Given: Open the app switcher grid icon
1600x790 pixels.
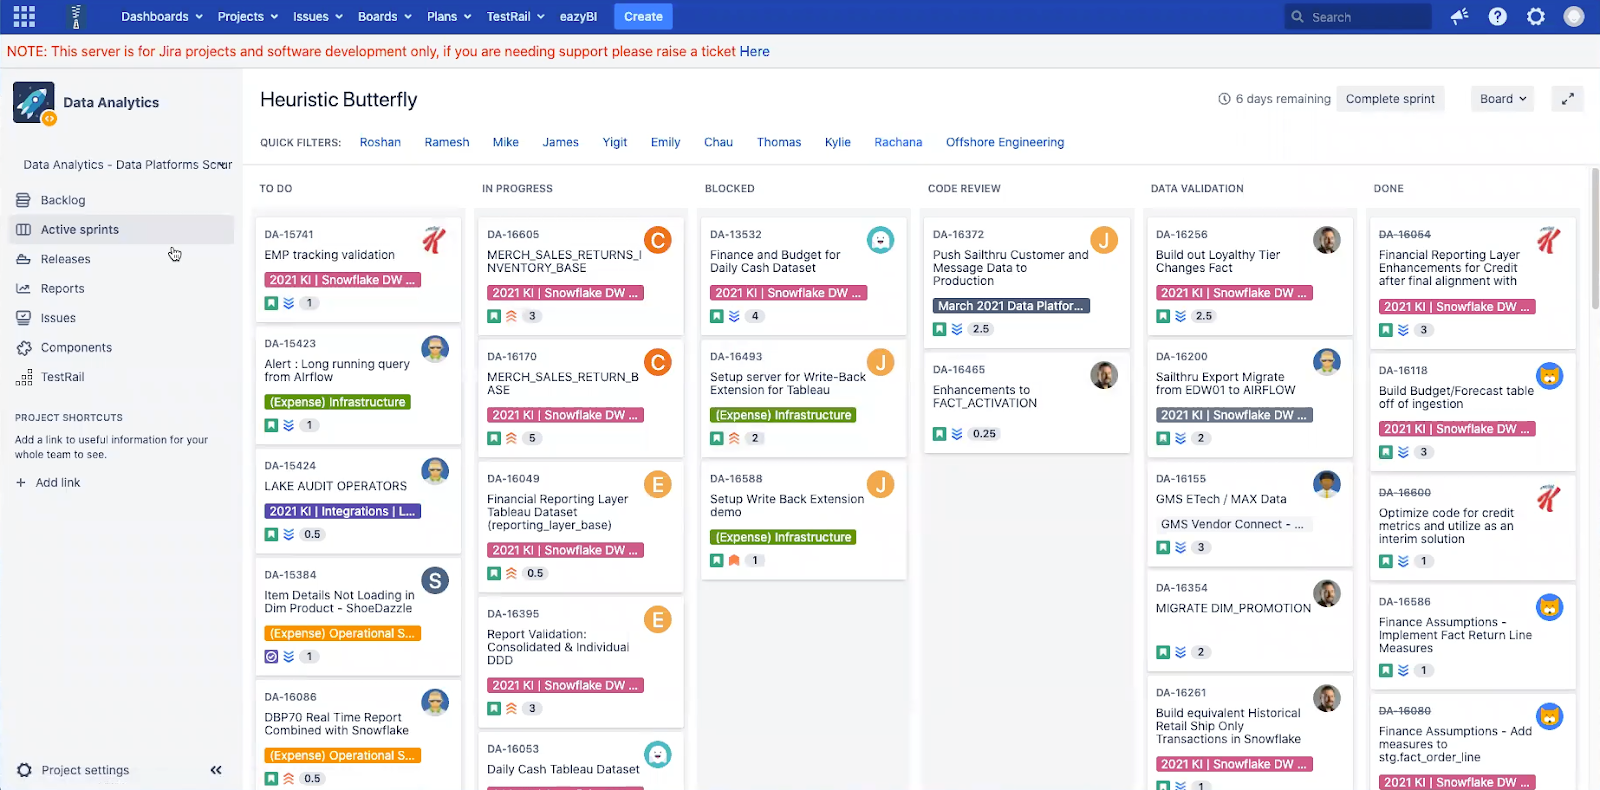Looking at the screenshot, I should [24, 16].
